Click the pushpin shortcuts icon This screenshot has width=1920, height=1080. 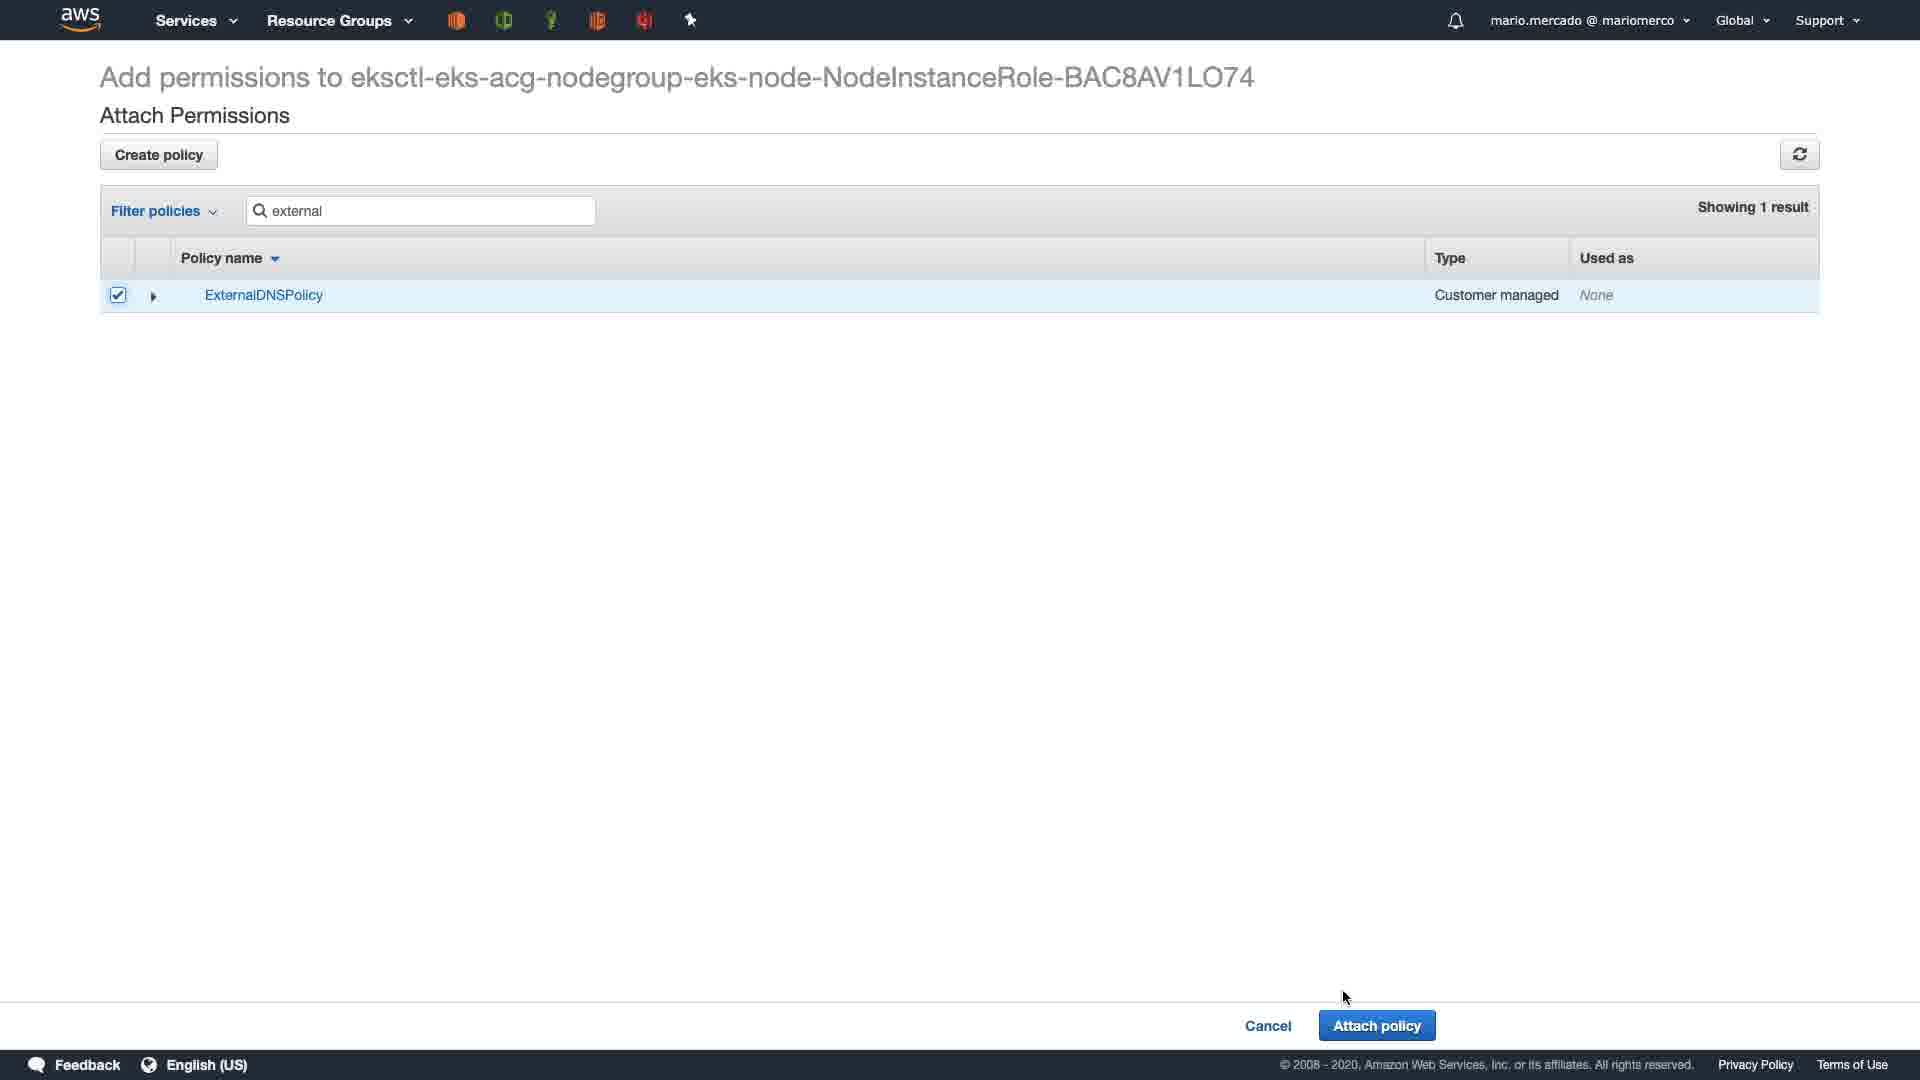(690, 20)
